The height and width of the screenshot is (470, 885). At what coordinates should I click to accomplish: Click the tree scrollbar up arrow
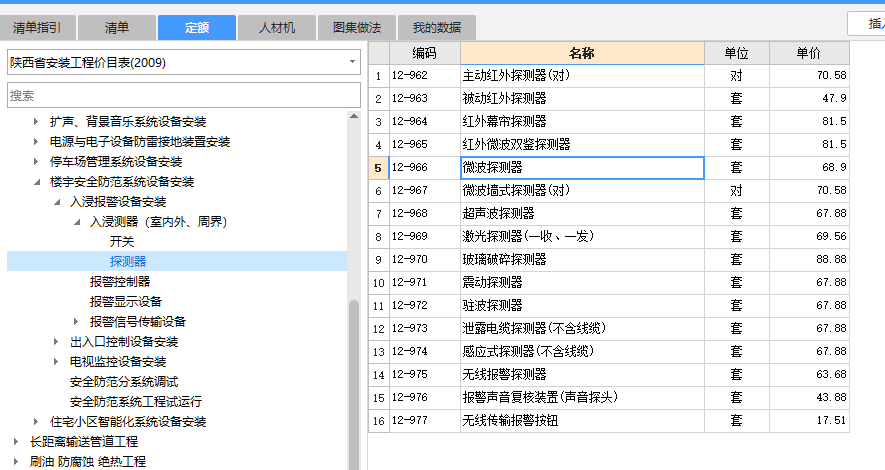[354, 116]
